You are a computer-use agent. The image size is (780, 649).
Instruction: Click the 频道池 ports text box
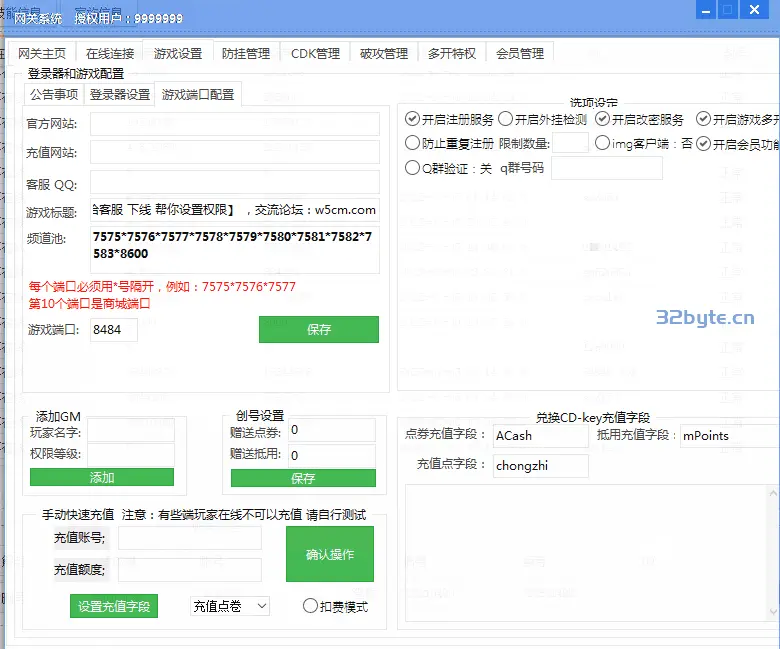(235, 250)
